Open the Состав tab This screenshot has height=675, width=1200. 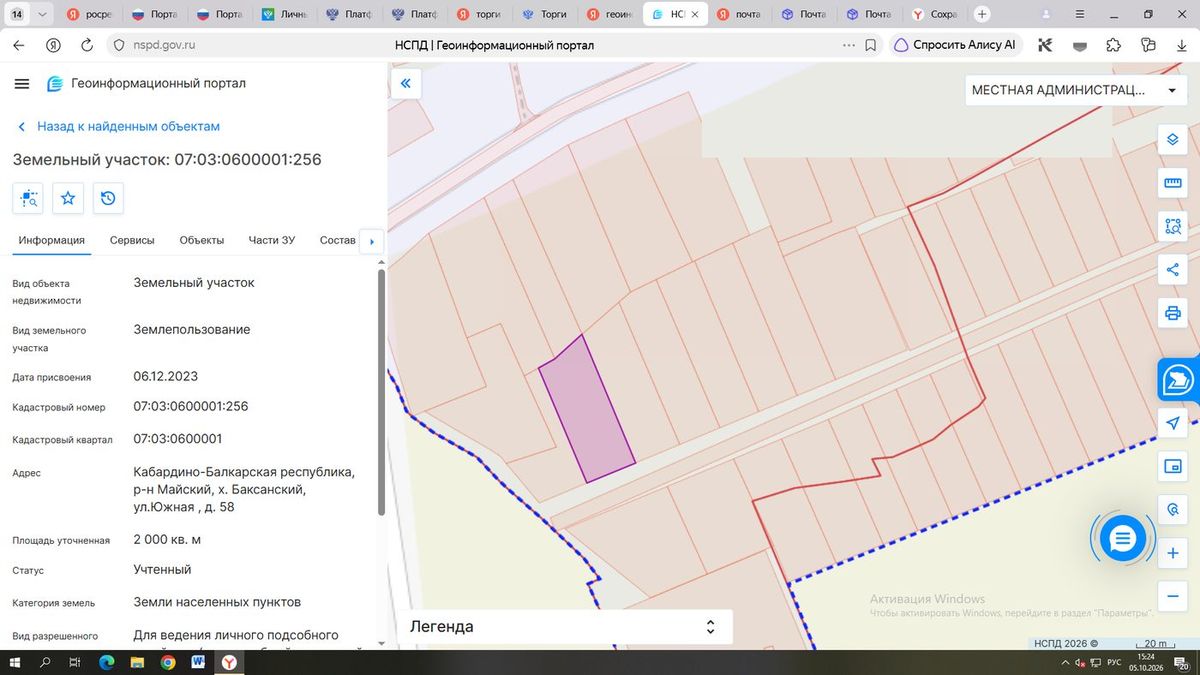[x=337, y=240]
